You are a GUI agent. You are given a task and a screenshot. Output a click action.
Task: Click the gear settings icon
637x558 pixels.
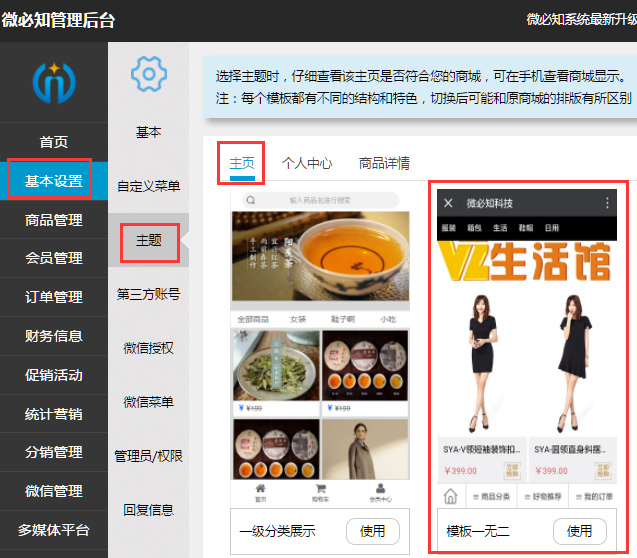point(149,74)
